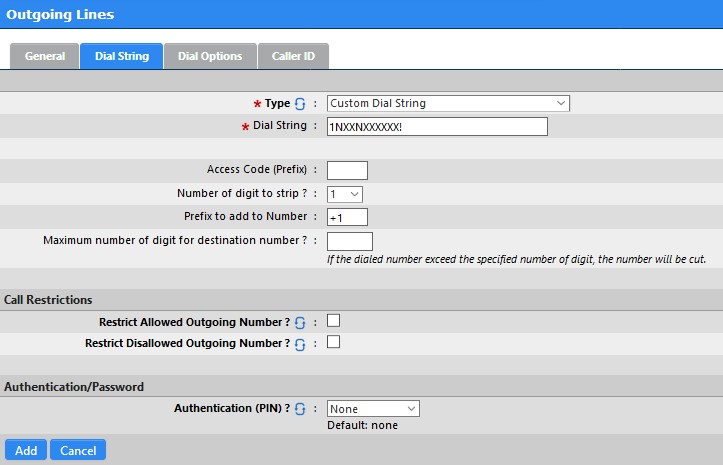Click the Outgoing Lines header title

(60, 14)
